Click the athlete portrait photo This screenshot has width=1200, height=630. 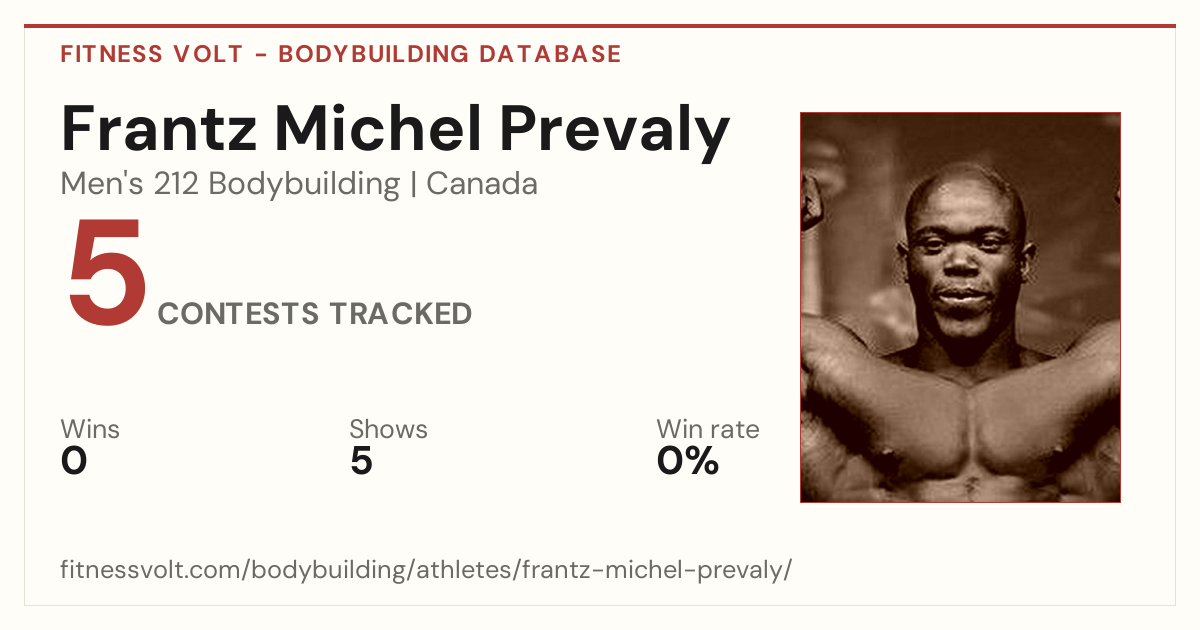pyautogui.click(x=960, y=307)
